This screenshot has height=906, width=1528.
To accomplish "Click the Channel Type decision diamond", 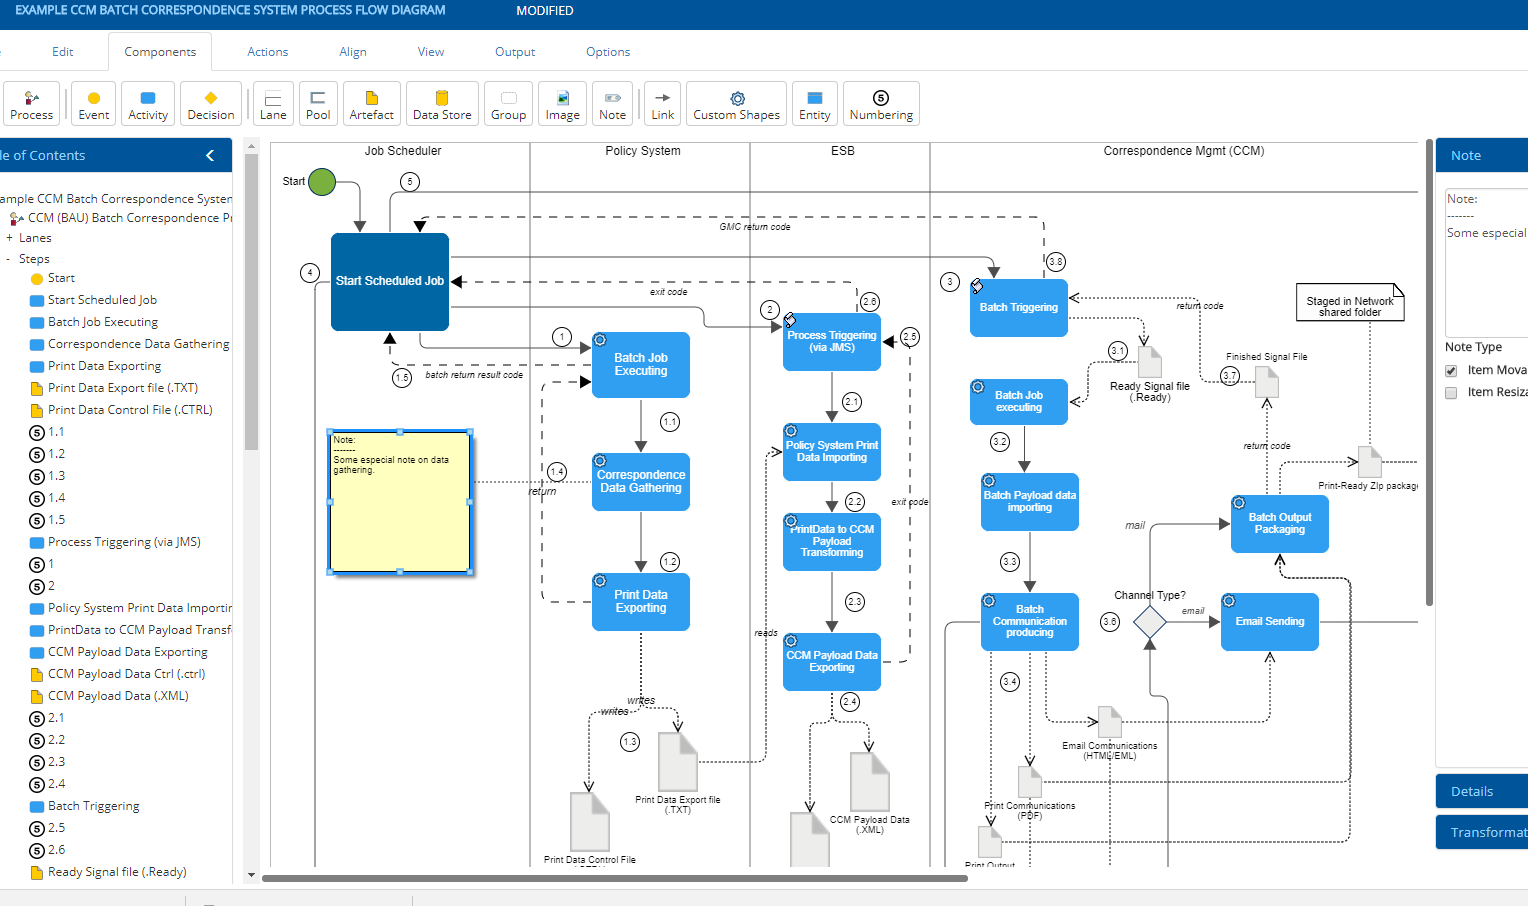I will coord(1150,622).
